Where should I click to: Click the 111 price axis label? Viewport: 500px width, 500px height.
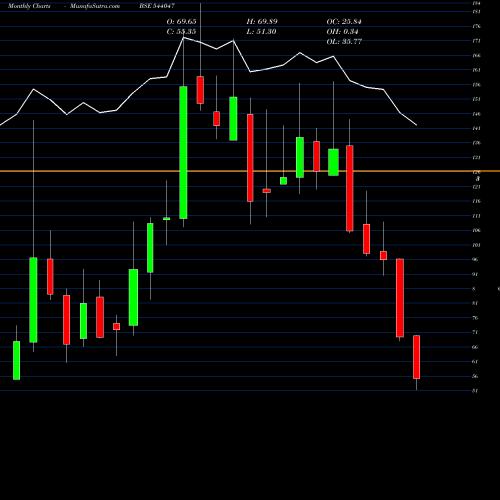[476, 216]
